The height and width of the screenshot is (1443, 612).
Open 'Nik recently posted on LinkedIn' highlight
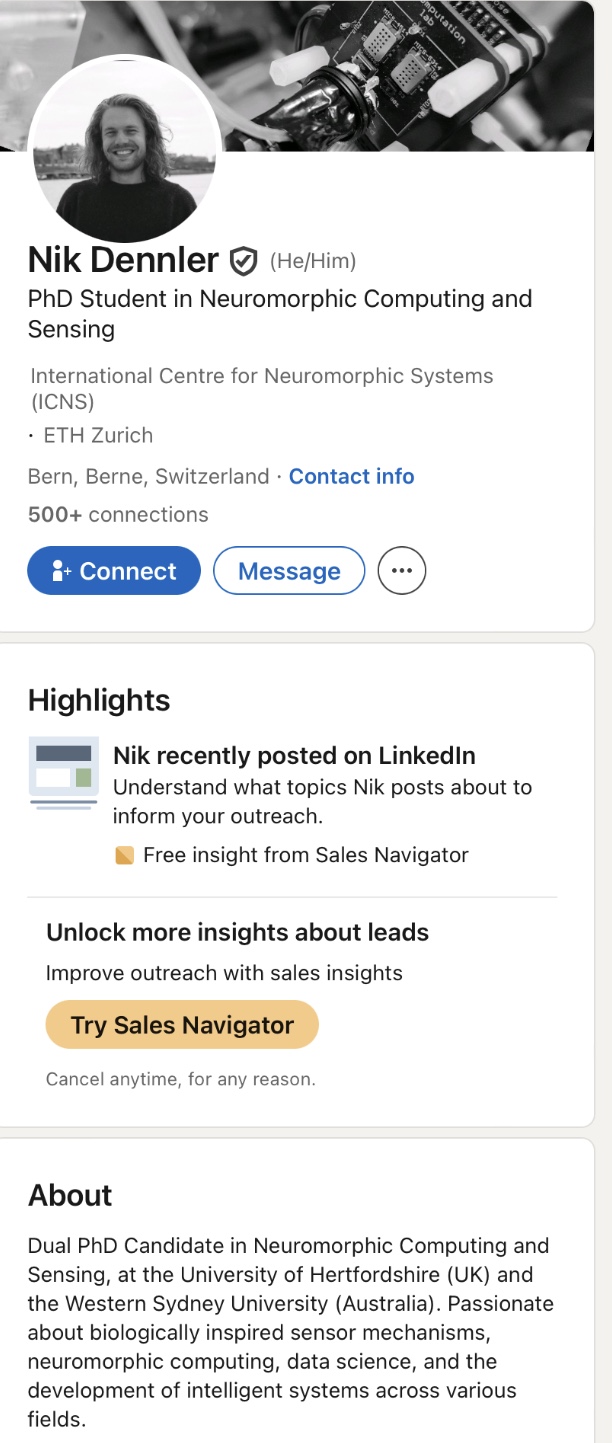pyautogui.click(x=294, y=755)
